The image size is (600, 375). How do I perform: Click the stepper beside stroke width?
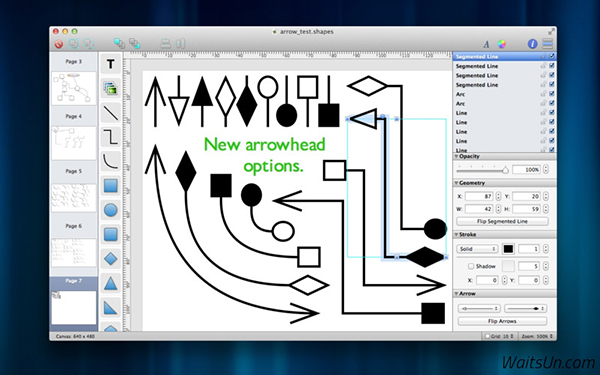(x=546, y=249)
